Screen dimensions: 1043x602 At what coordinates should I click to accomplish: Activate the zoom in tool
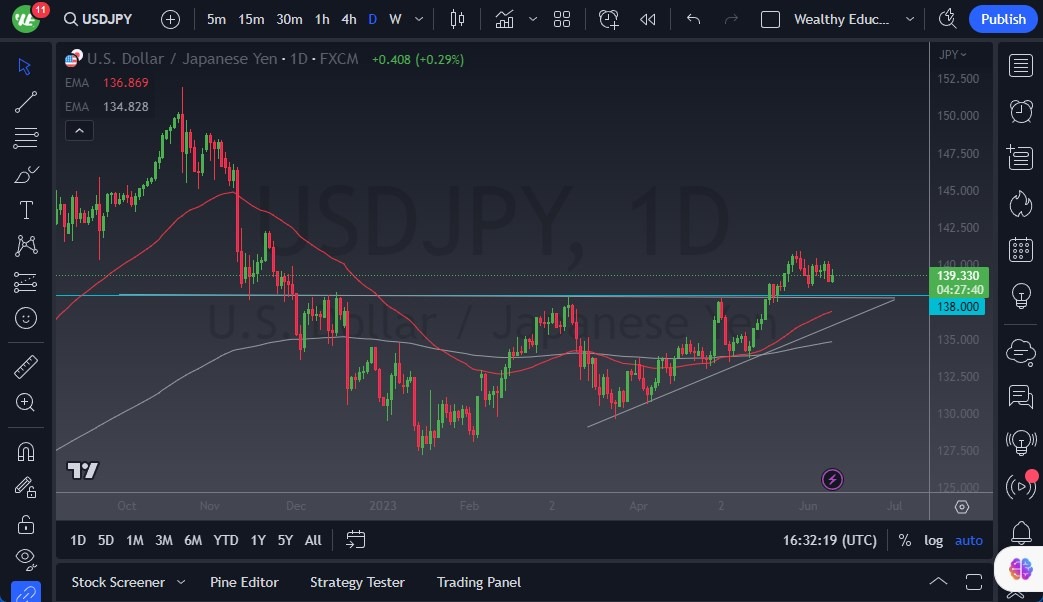coord(25,402)
